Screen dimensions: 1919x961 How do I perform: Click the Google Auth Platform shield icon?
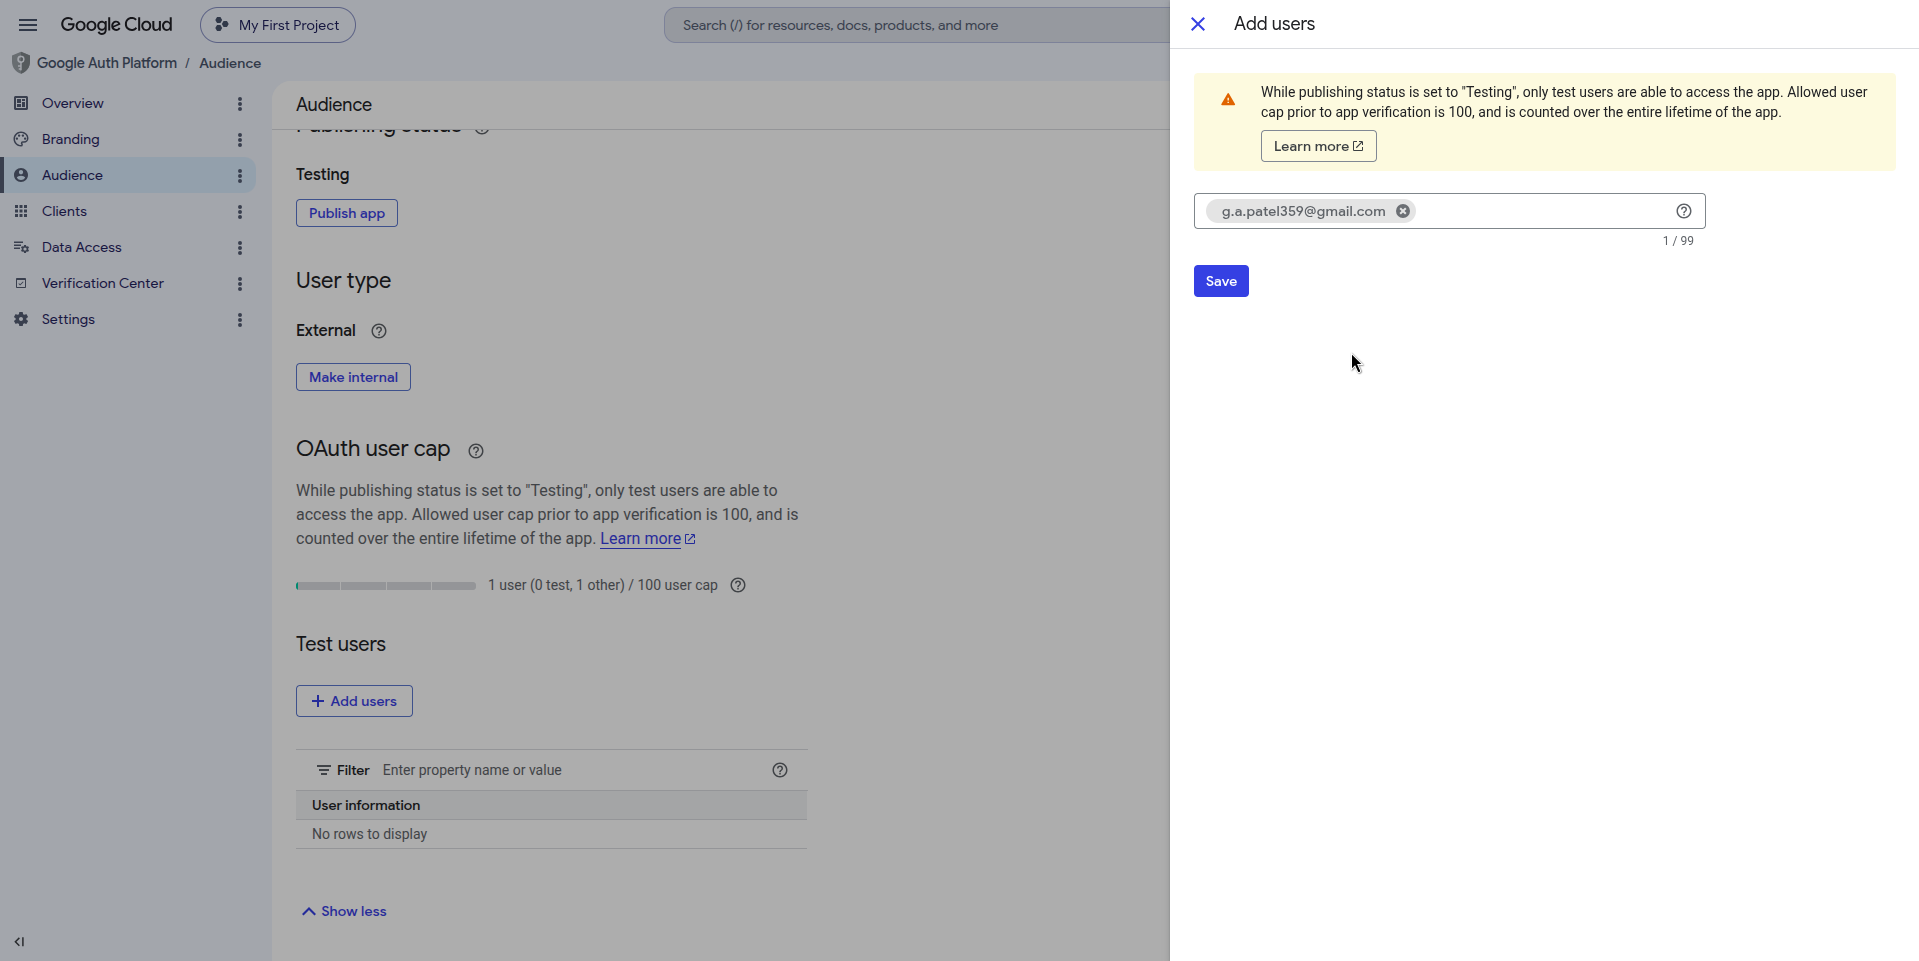(x=20, y=63)
